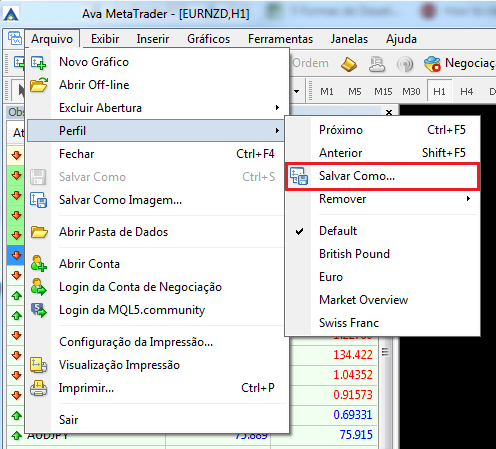Expand the Remover submenu arrow

[468, 199]
